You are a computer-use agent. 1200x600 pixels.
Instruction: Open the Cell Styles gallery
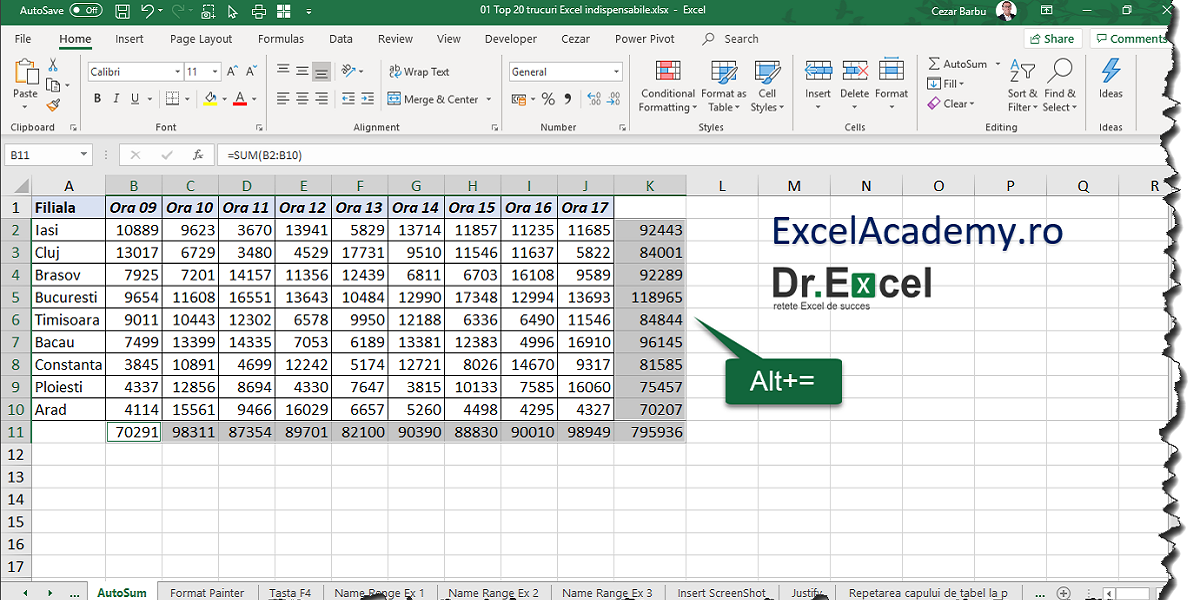pyautogui.click(x=767, y=86)
